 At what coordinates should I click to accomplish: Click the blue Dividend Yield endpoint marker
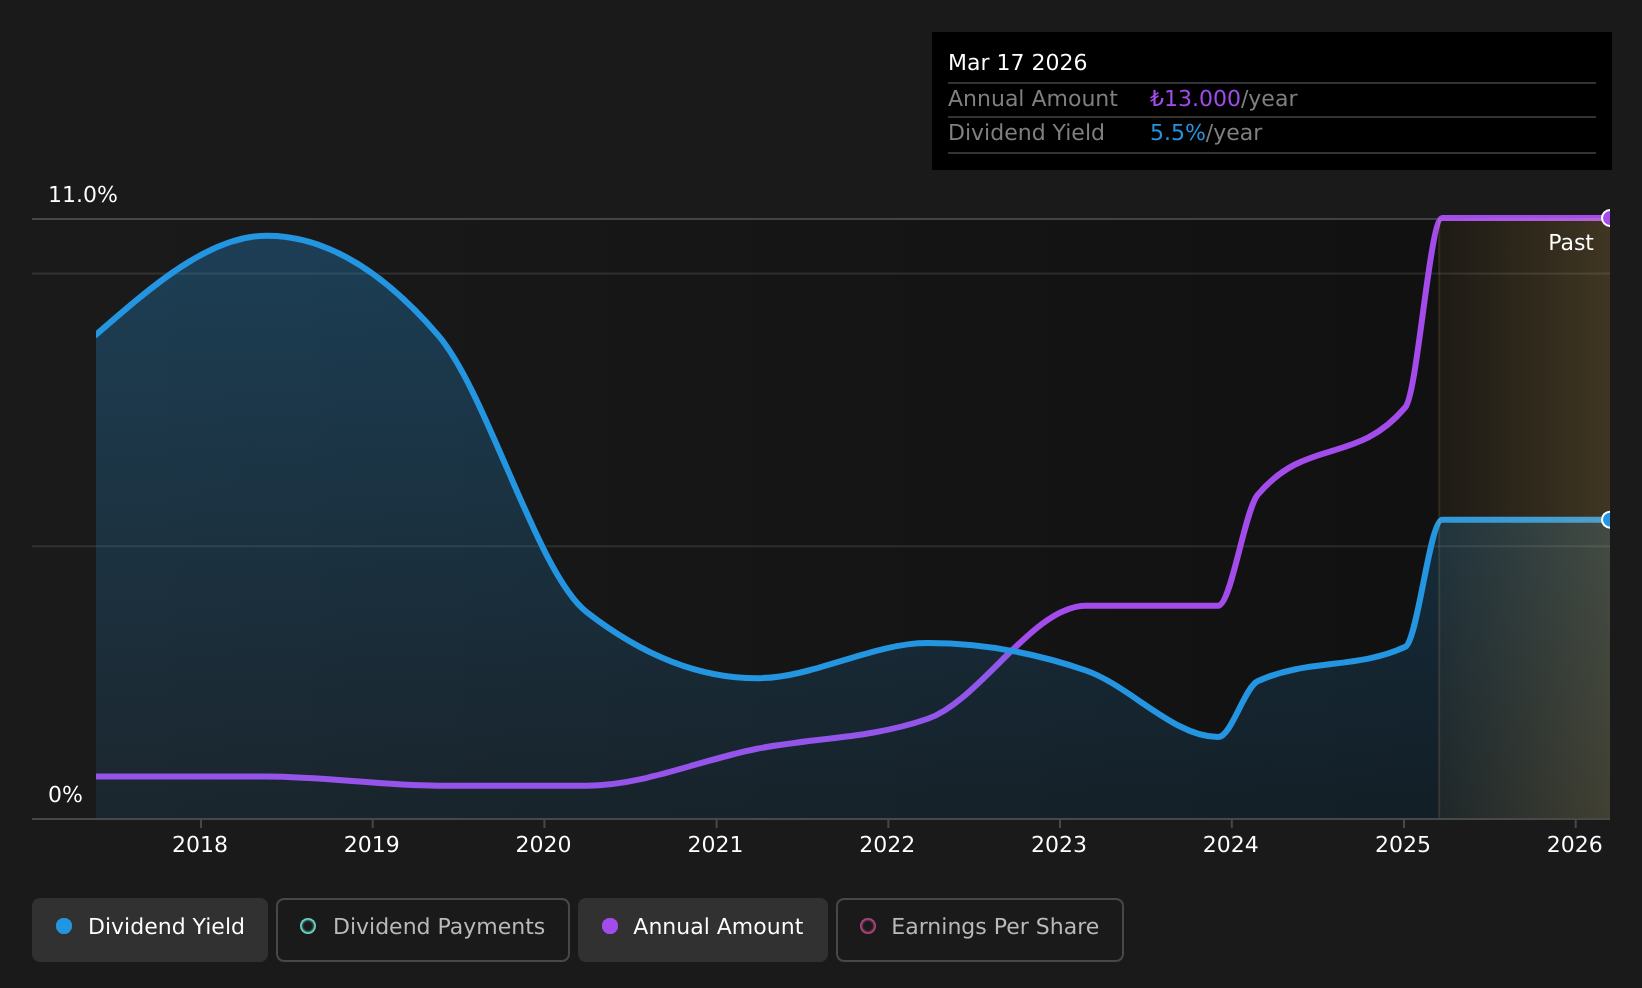coord(1608,520)
